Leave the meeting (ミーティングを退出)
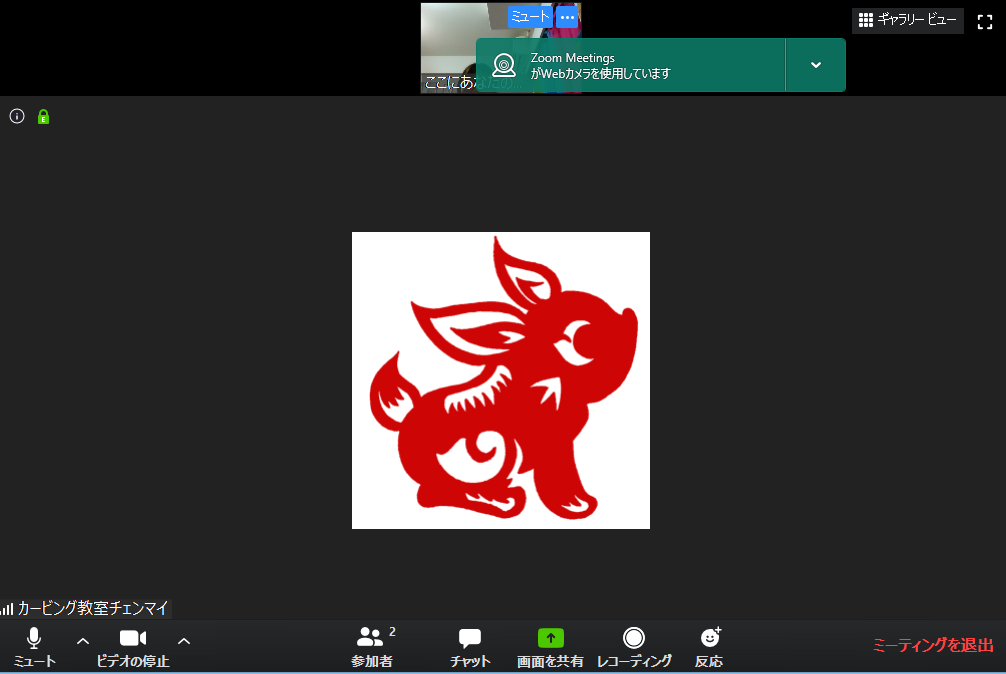Screen dimensions: 1006x674 pyautogui.click(x=933, y=645)
